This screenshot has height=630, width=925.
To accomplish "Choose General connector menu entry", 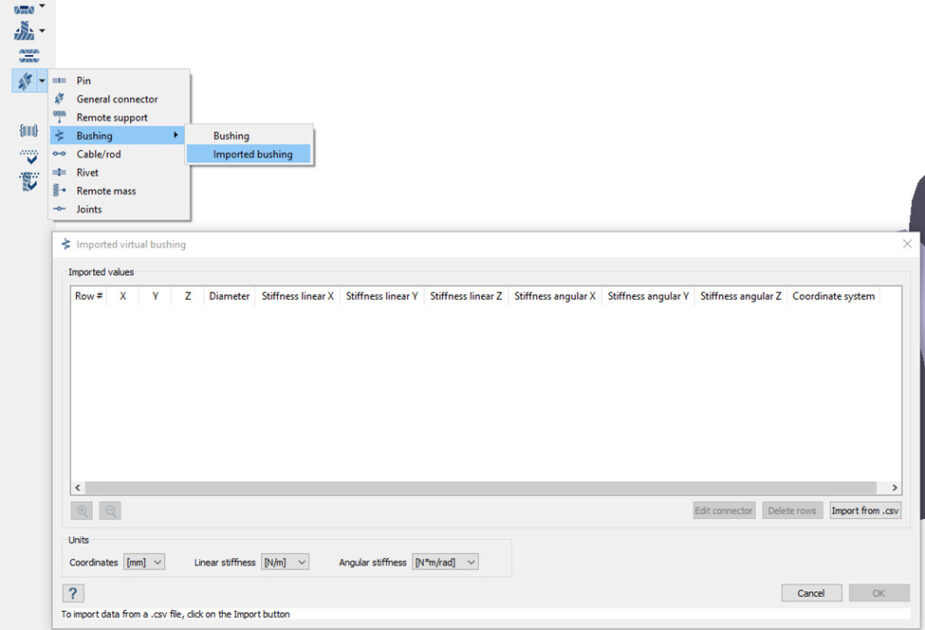I will 117,99.
